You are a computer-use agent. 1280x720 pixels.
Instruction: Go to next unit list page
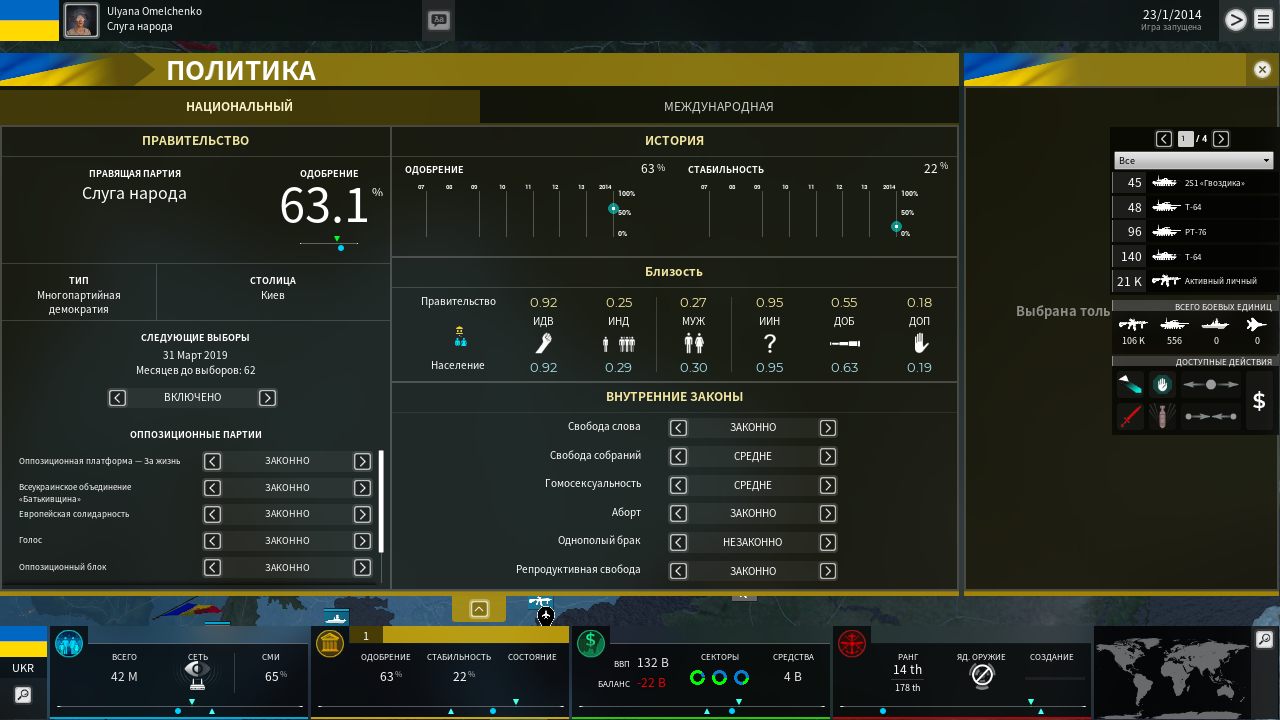pos(1221,139)
